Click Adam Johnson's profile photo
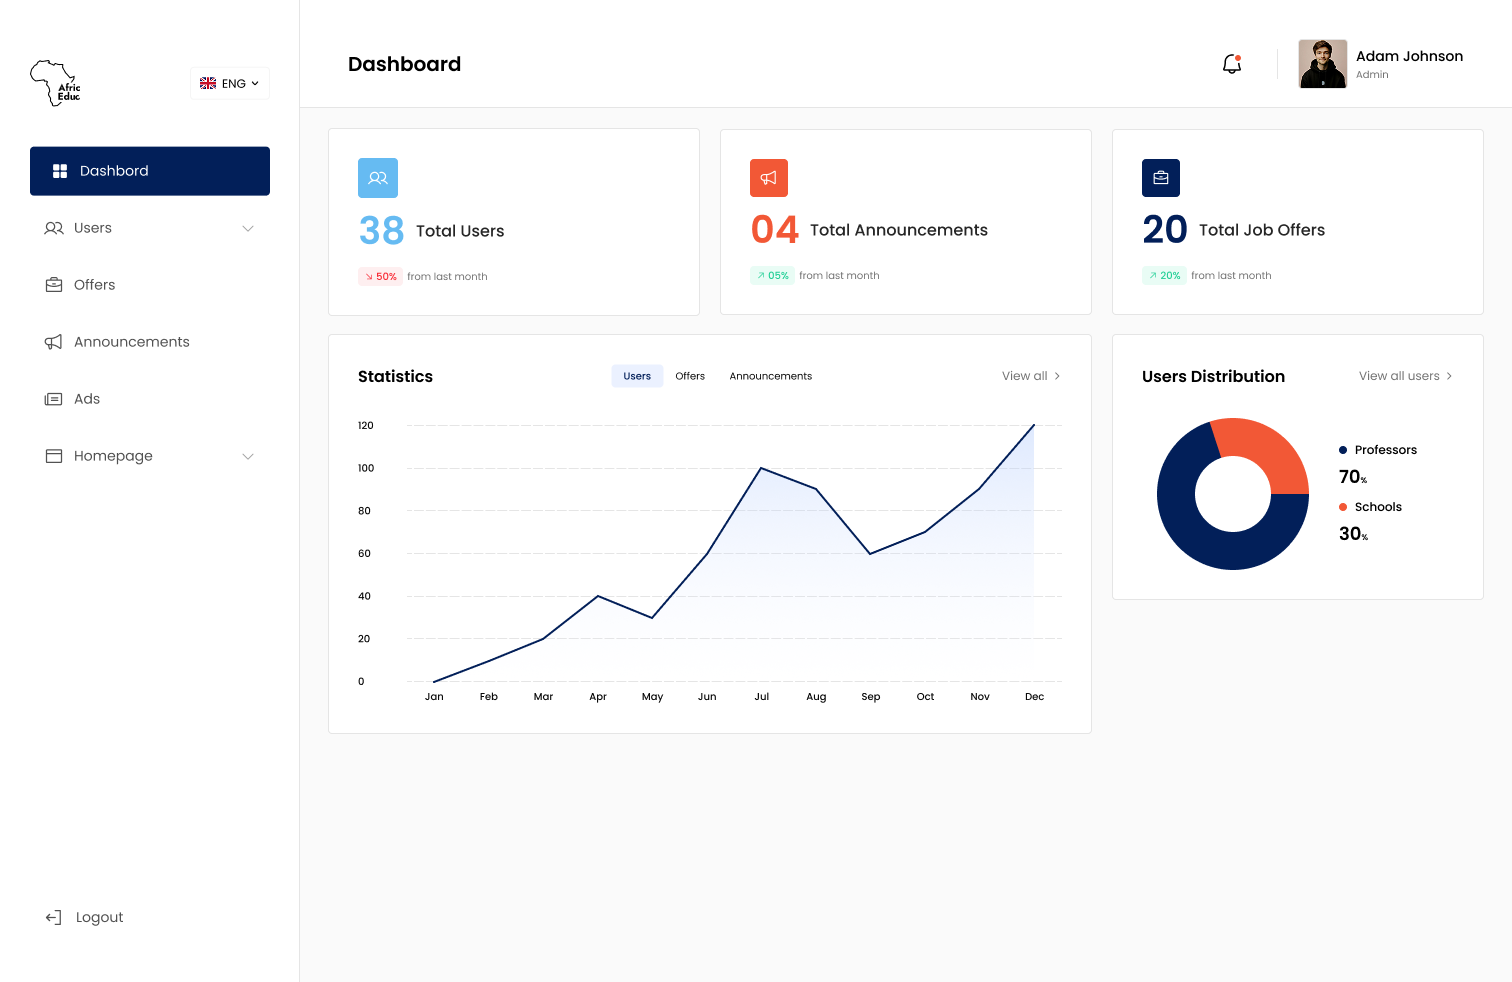This screenshot has width=1512, height=982. tap(1323, 64)
